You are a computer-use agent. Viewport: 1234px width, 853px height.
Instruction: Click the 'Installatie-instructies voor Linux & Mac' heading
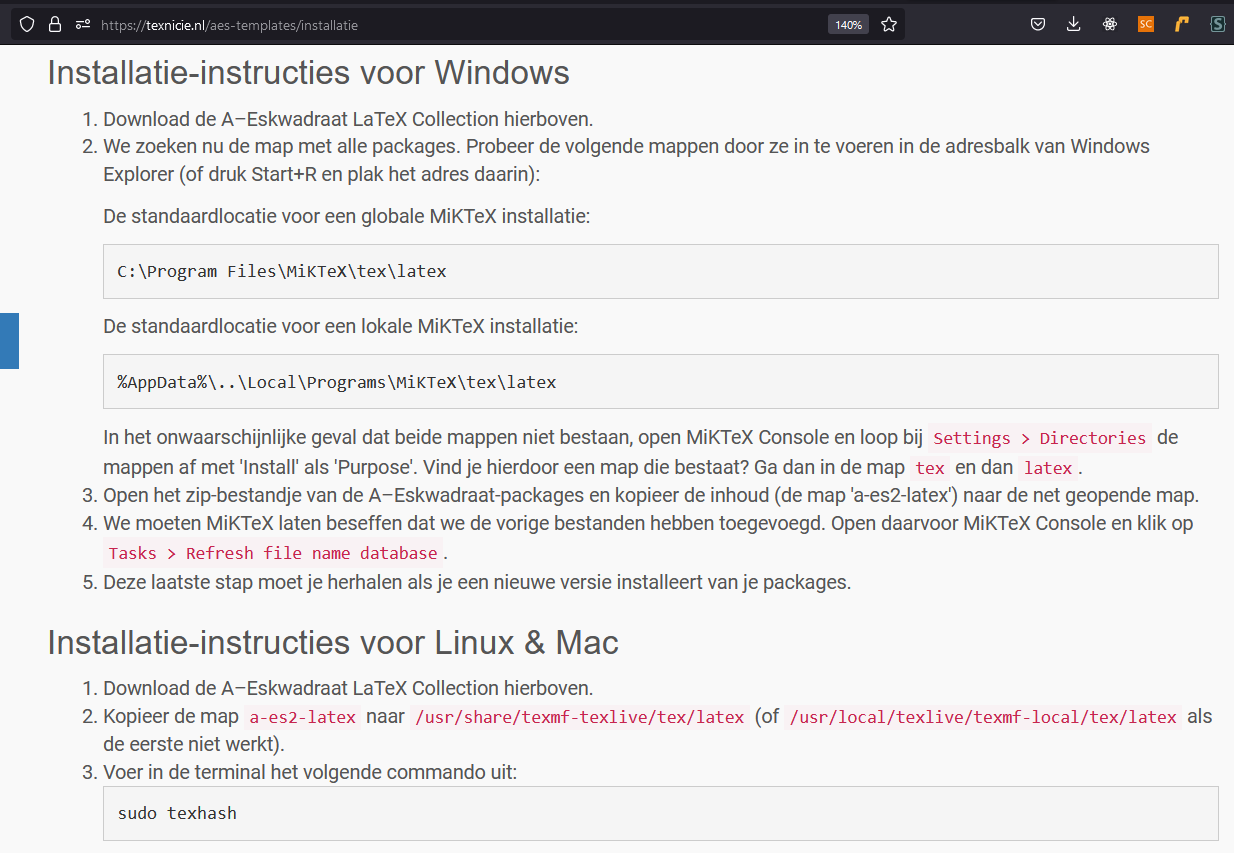click(x=333, y=642)
